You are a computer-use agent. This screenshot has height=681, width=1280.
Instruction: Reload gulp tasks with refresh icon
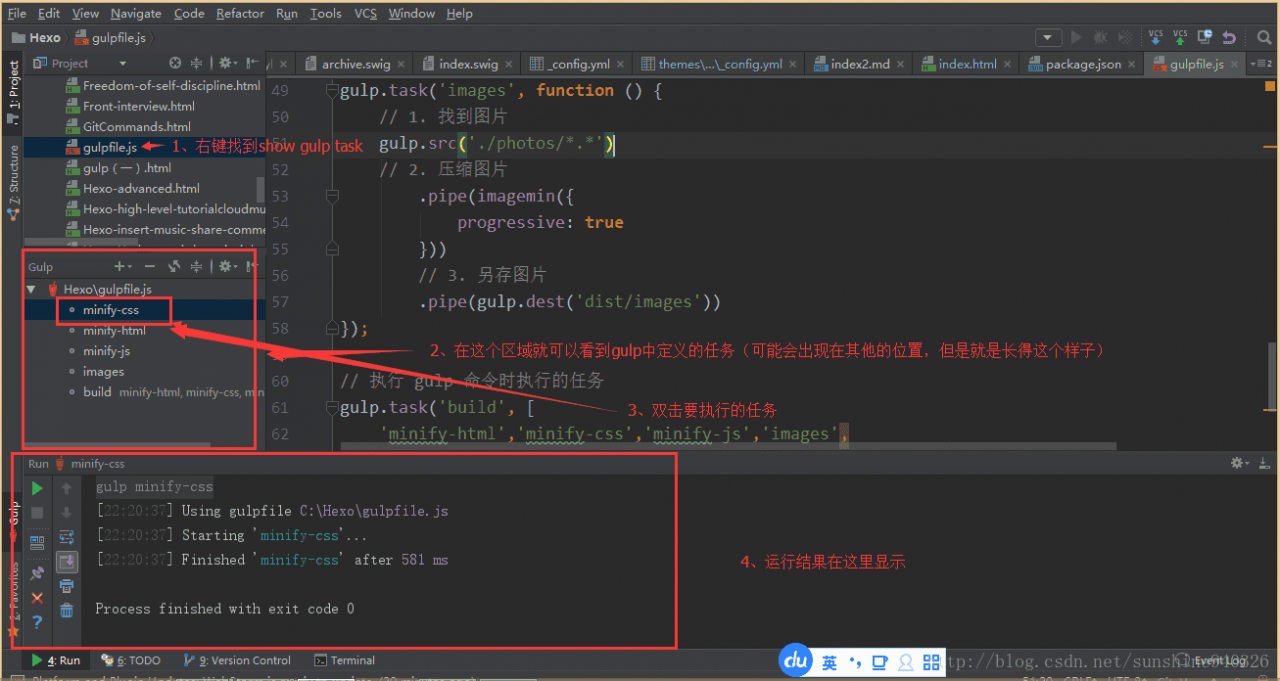[174, 266]
